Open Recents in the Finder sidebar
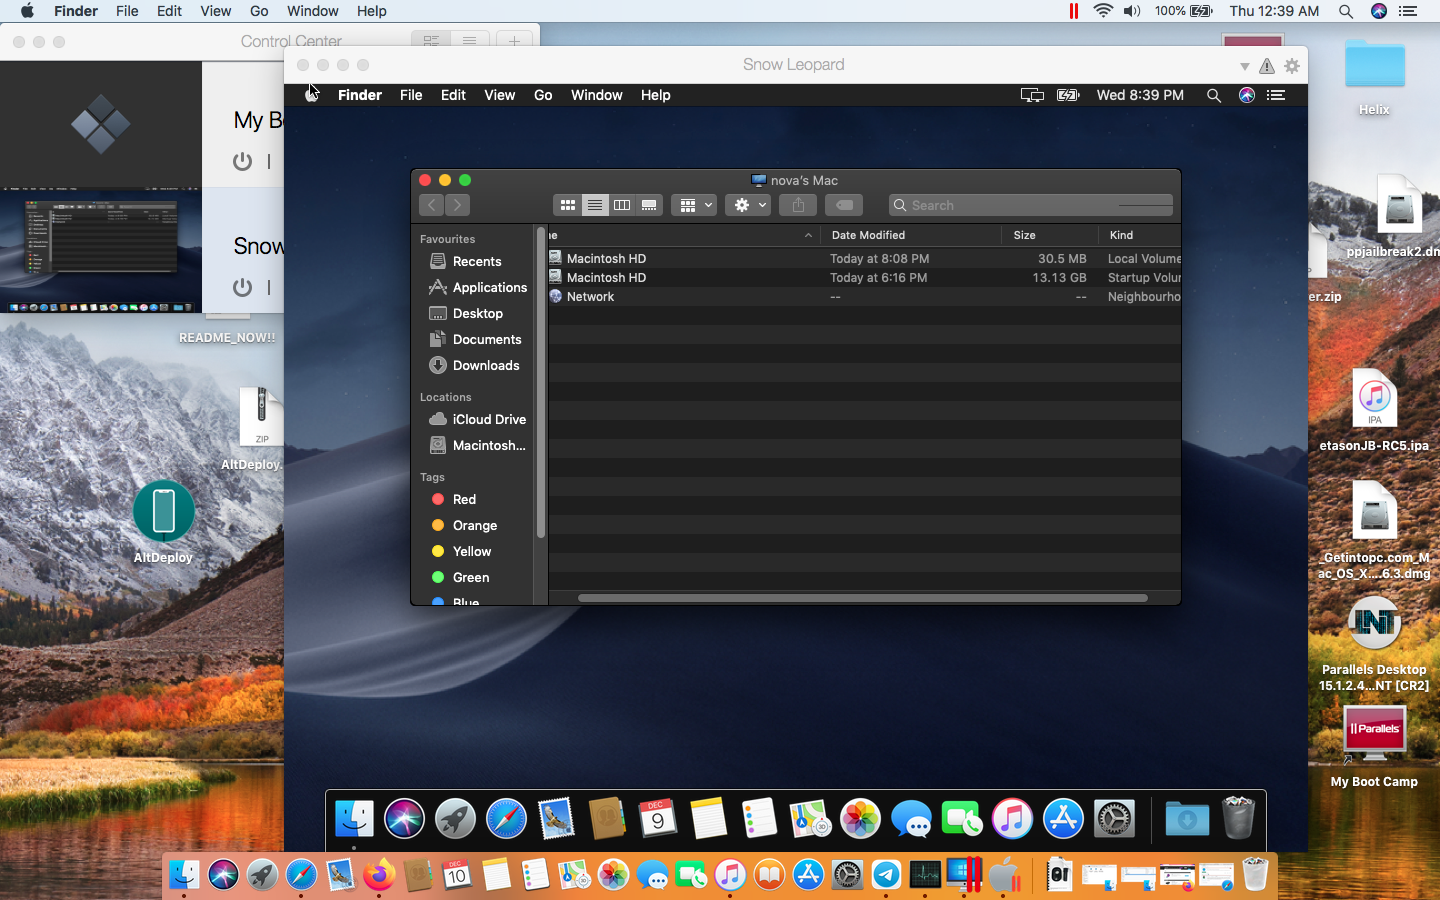This screenshot has width=1440, height=900. (477, 261)
